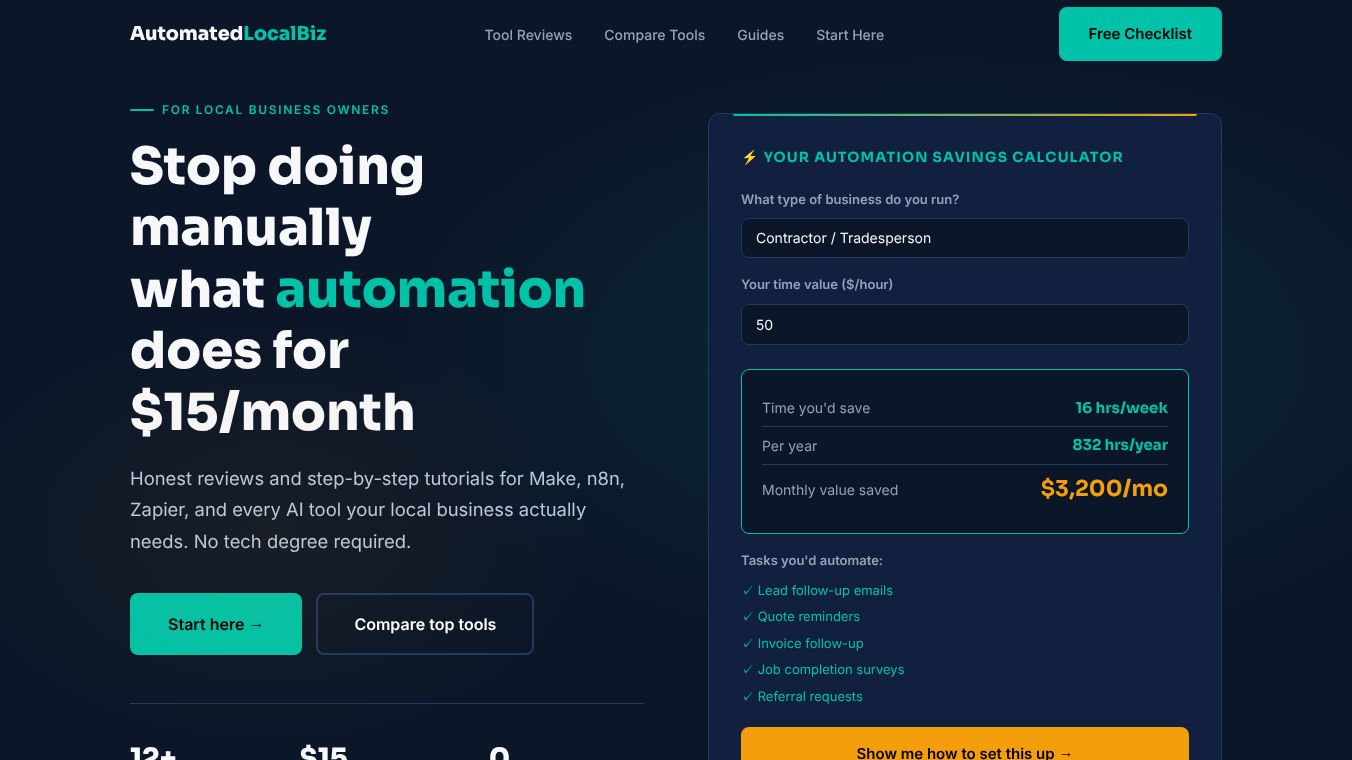Click the Time you'd save label
This screenshot has width=1352, height=760.
click(x=816, y=408)
